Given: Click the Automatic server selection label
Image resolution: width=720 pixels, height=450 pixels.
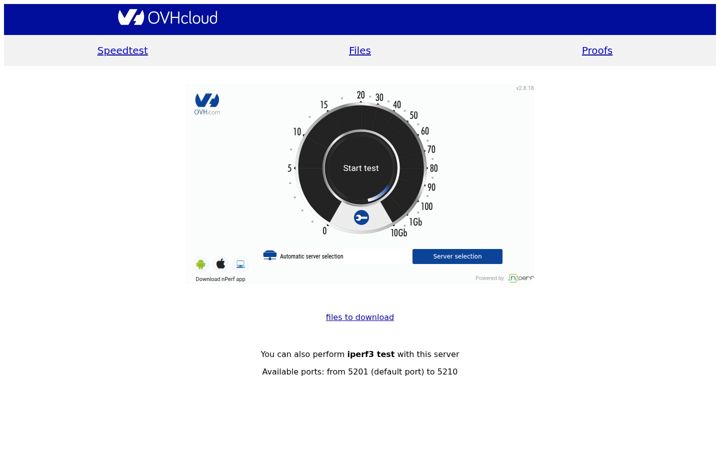Looking at the screenshot, I should pos(312,256).
